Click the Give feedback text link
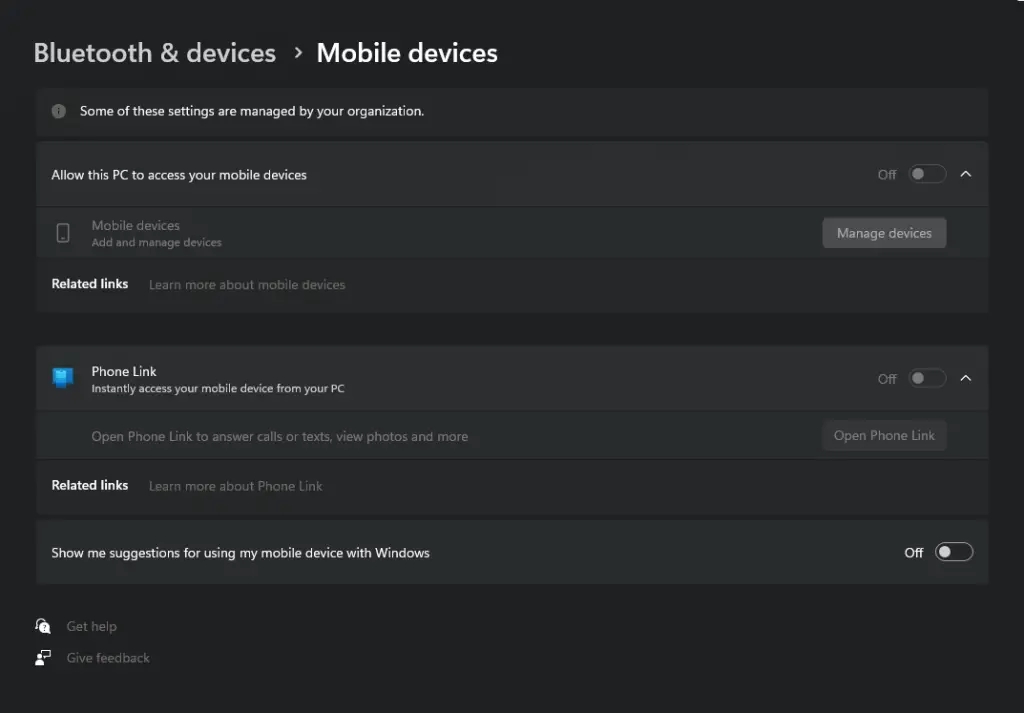The width and height of the screenshot is (1024, 713). pos(108,658)
